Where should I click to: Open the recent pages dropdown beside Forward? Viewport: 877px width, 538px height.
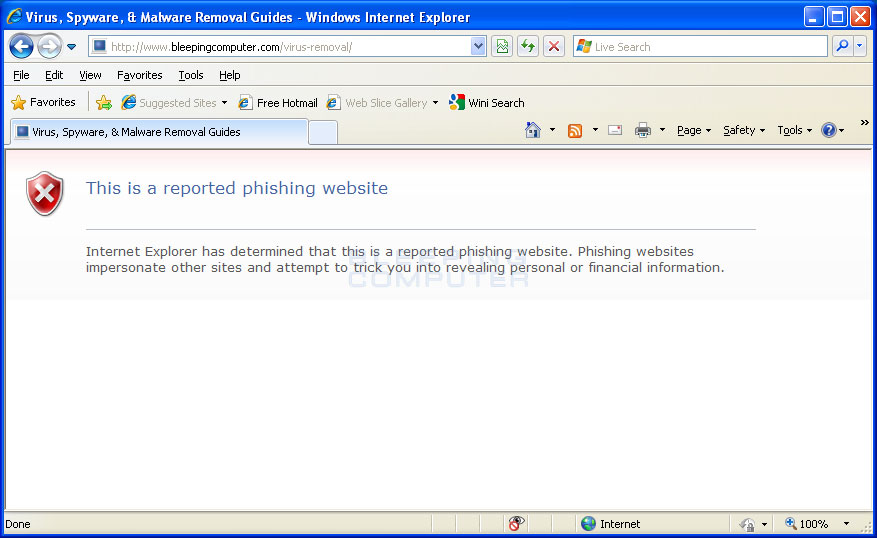pos(72,47)
